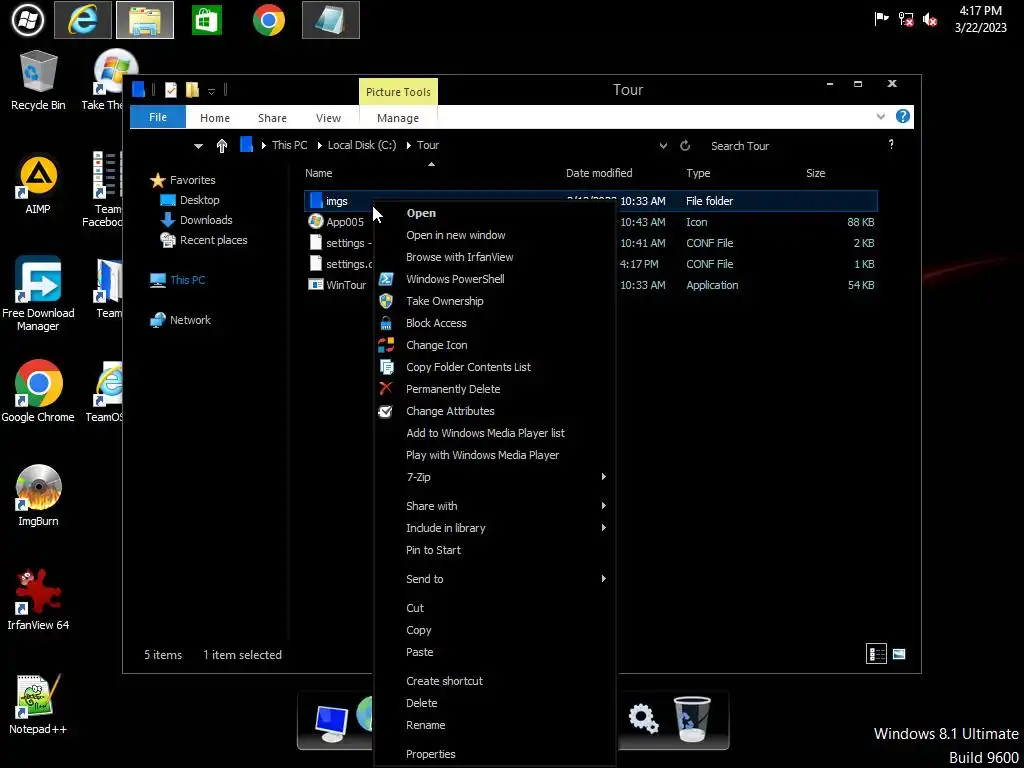Screen dimensions: 1024x768
Task: Open Google Chrome desktop shortcut
Action: click(38, 392)
